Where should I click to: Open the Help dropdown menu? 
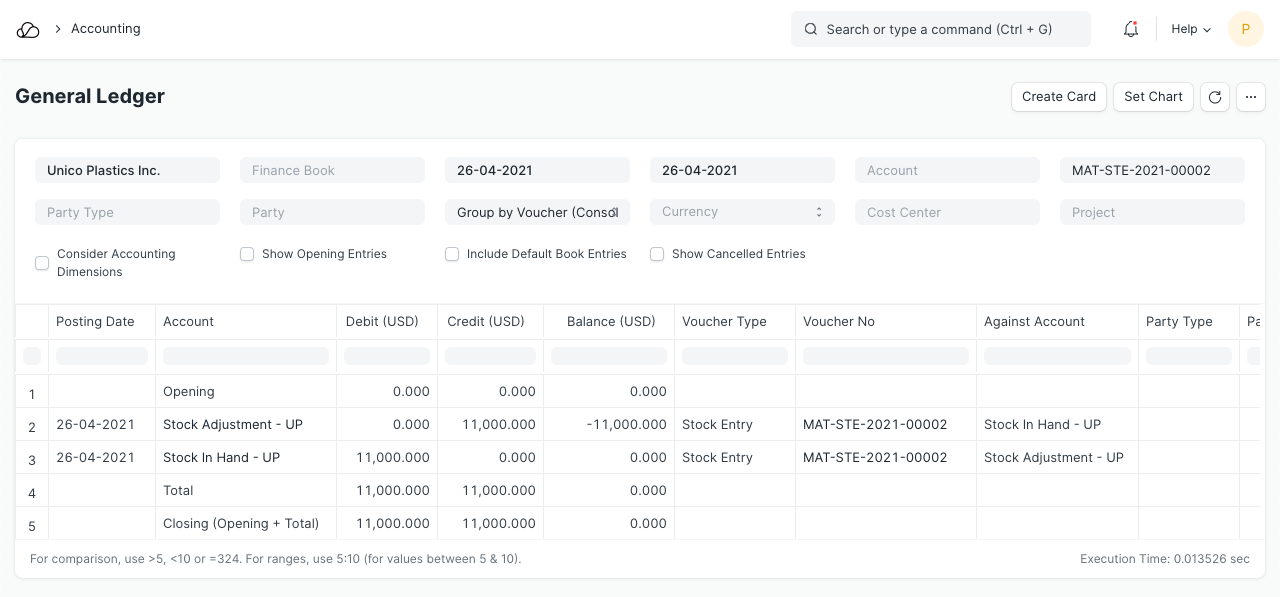pos(1191,30)
